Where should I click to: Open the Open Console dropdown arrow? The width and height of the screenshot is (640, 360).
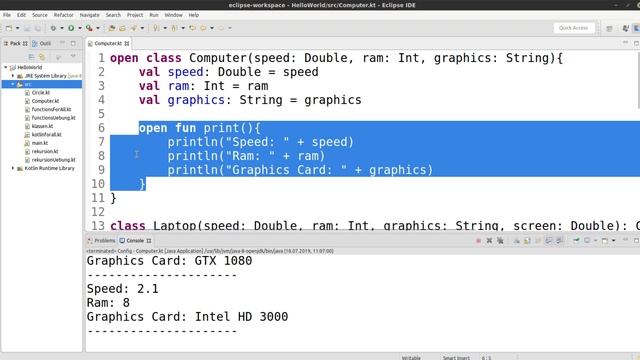[x=613, y=241]
